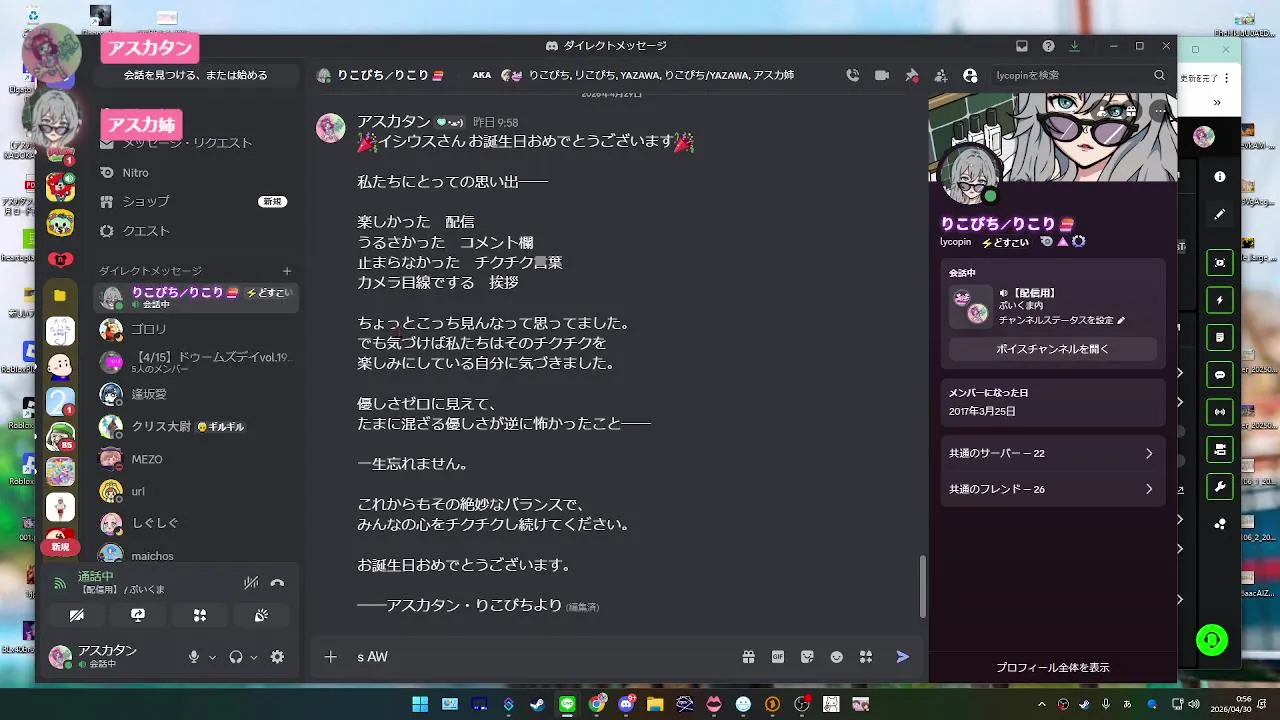
Task: Toggle the user profile panel
Action: pos(970,75)
